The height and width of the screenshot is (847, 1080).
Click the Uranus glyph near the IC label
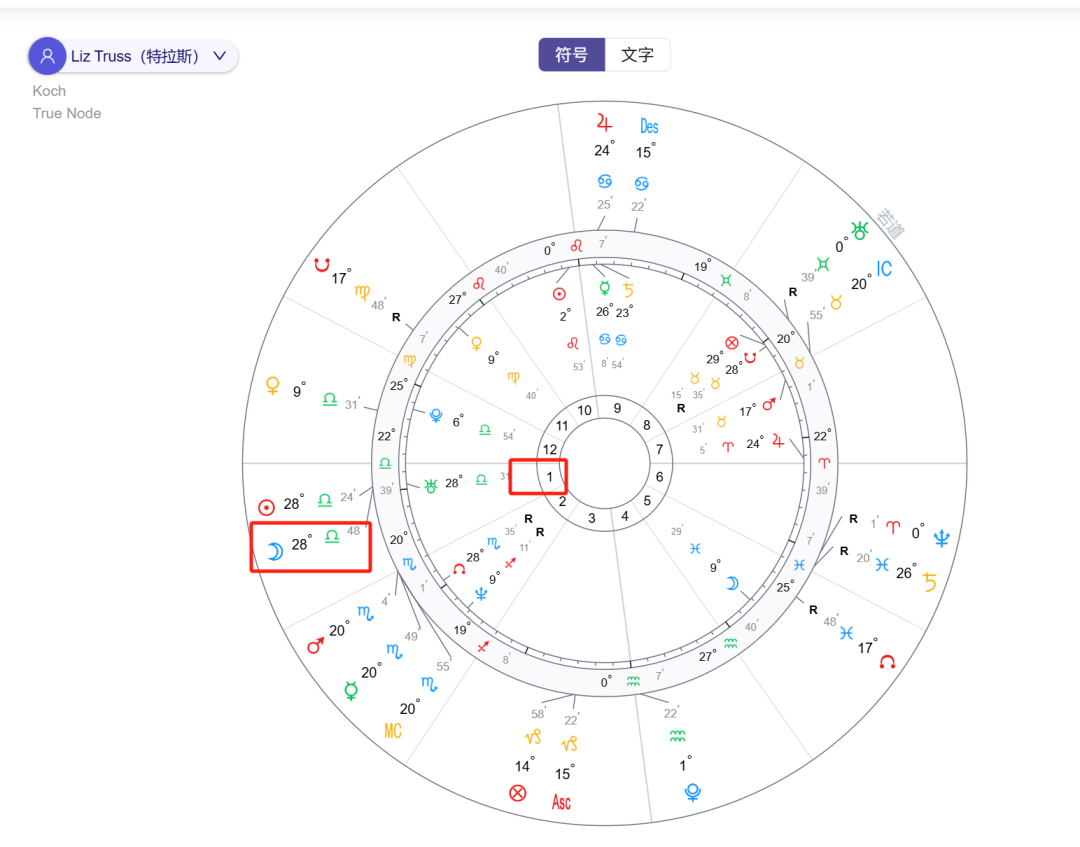tap(858, 230)
